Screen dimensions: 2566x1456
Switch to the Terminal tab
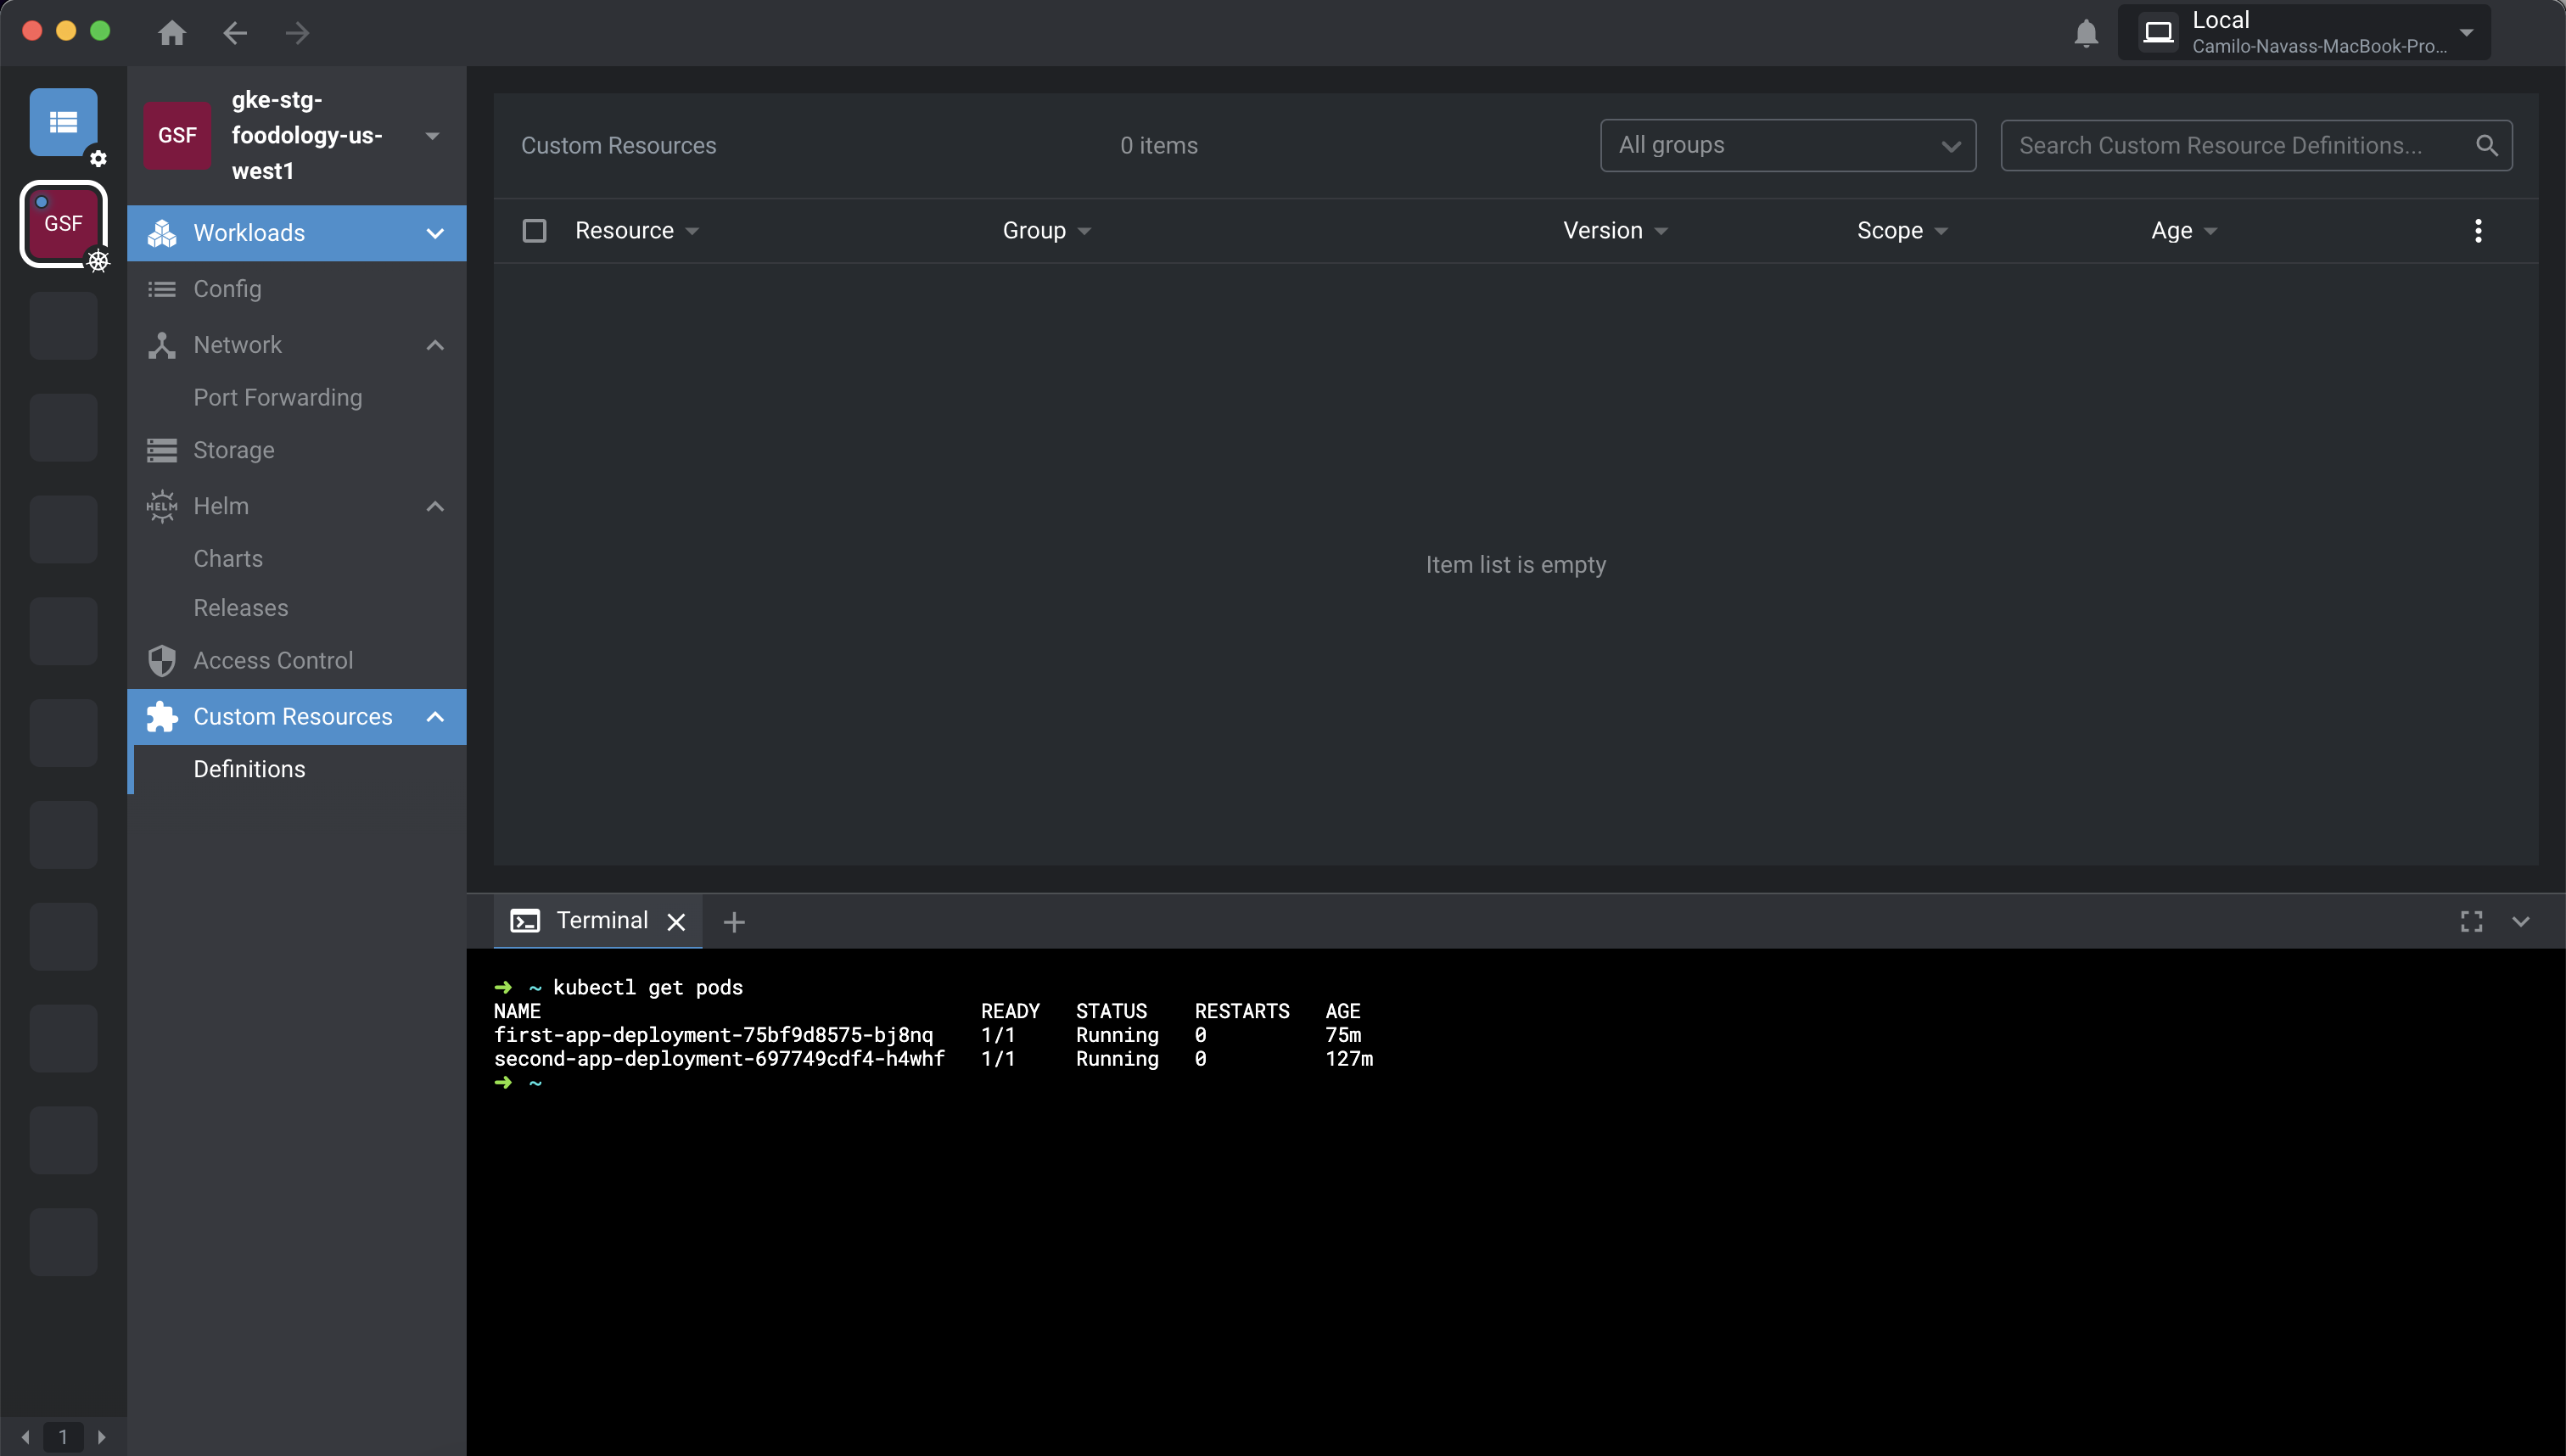[x=599, y=920]
